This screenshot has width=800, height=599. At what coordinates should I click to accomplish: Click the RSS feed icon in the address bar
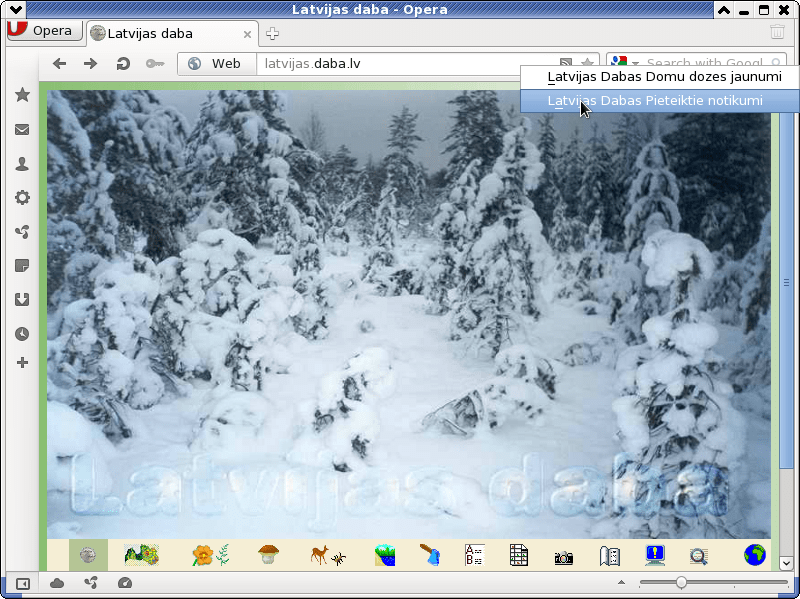tap(565, 62)
